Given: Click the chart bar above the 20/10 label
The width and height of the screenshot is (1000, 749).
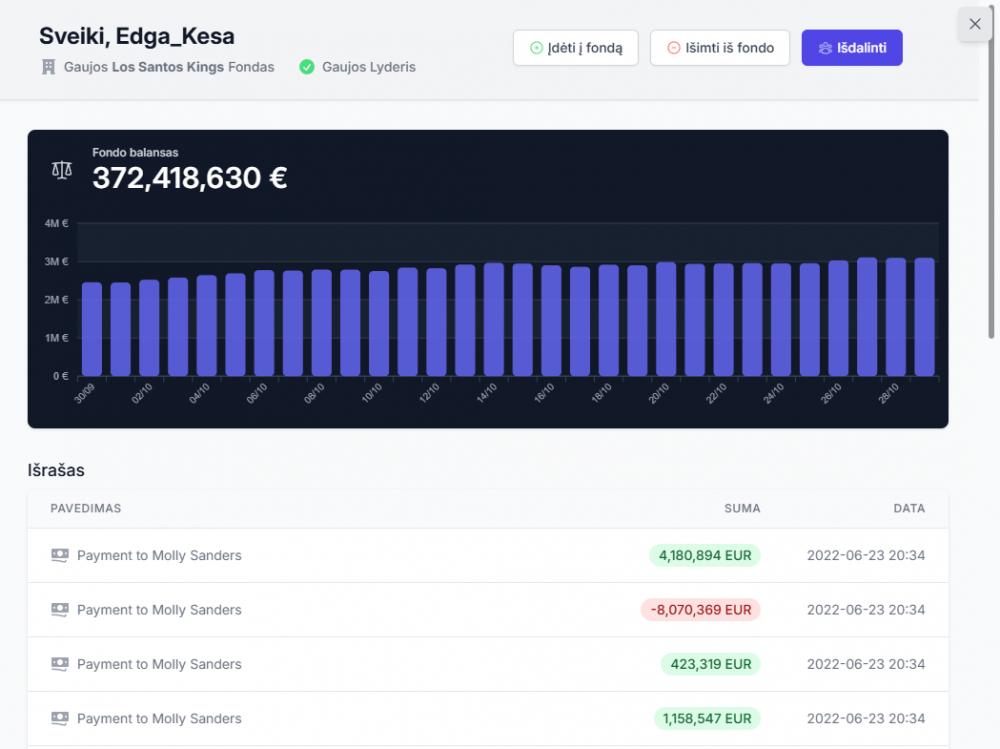Looking at the screenshot, I should pyautogui.click(x=666, y=319).
